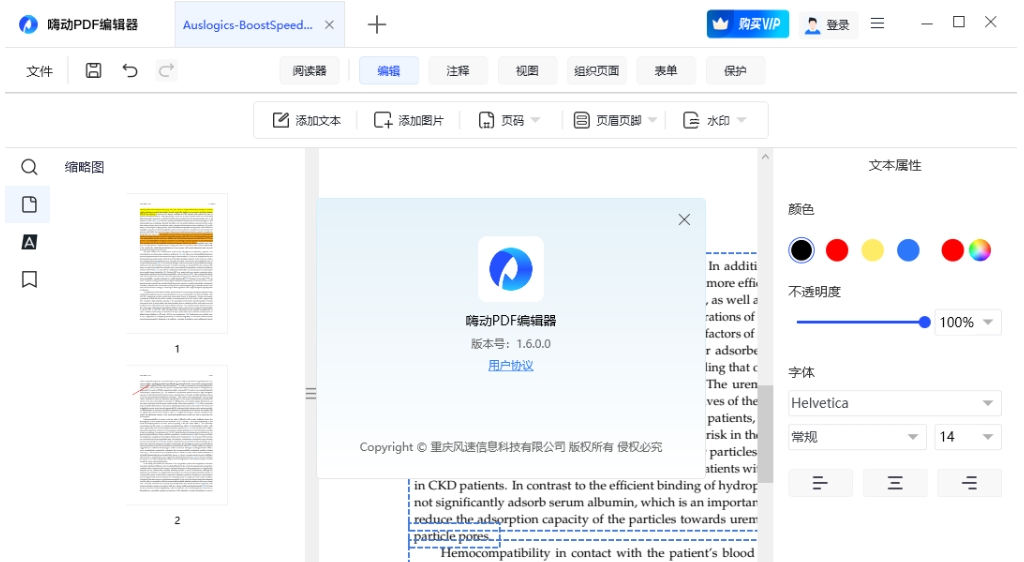Open the 用户协议 user agreement link
The width and height of the screenshot is (1024, 562).
pos(511,366)
